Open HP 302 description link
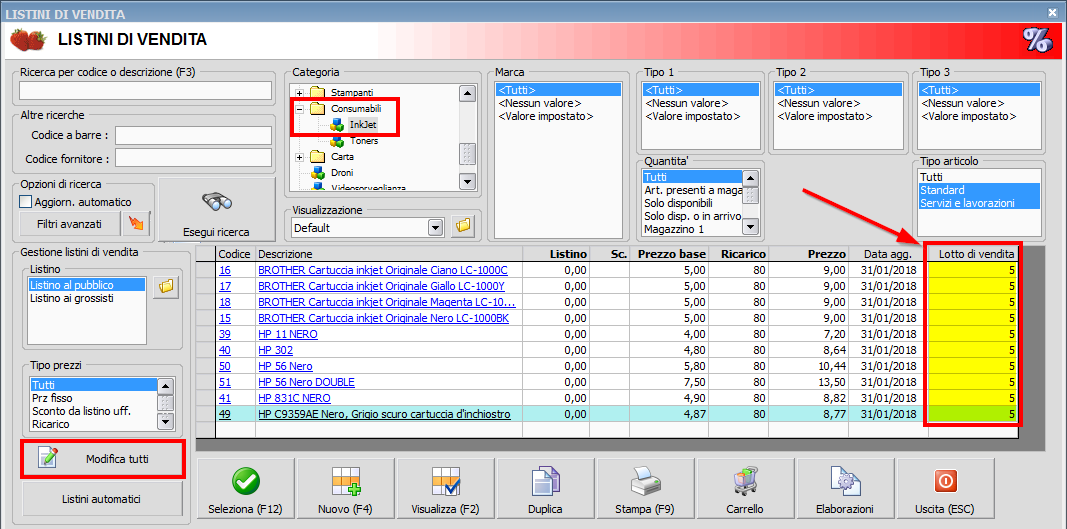This screenshot has width=1067, height=529. pos(276,351)
